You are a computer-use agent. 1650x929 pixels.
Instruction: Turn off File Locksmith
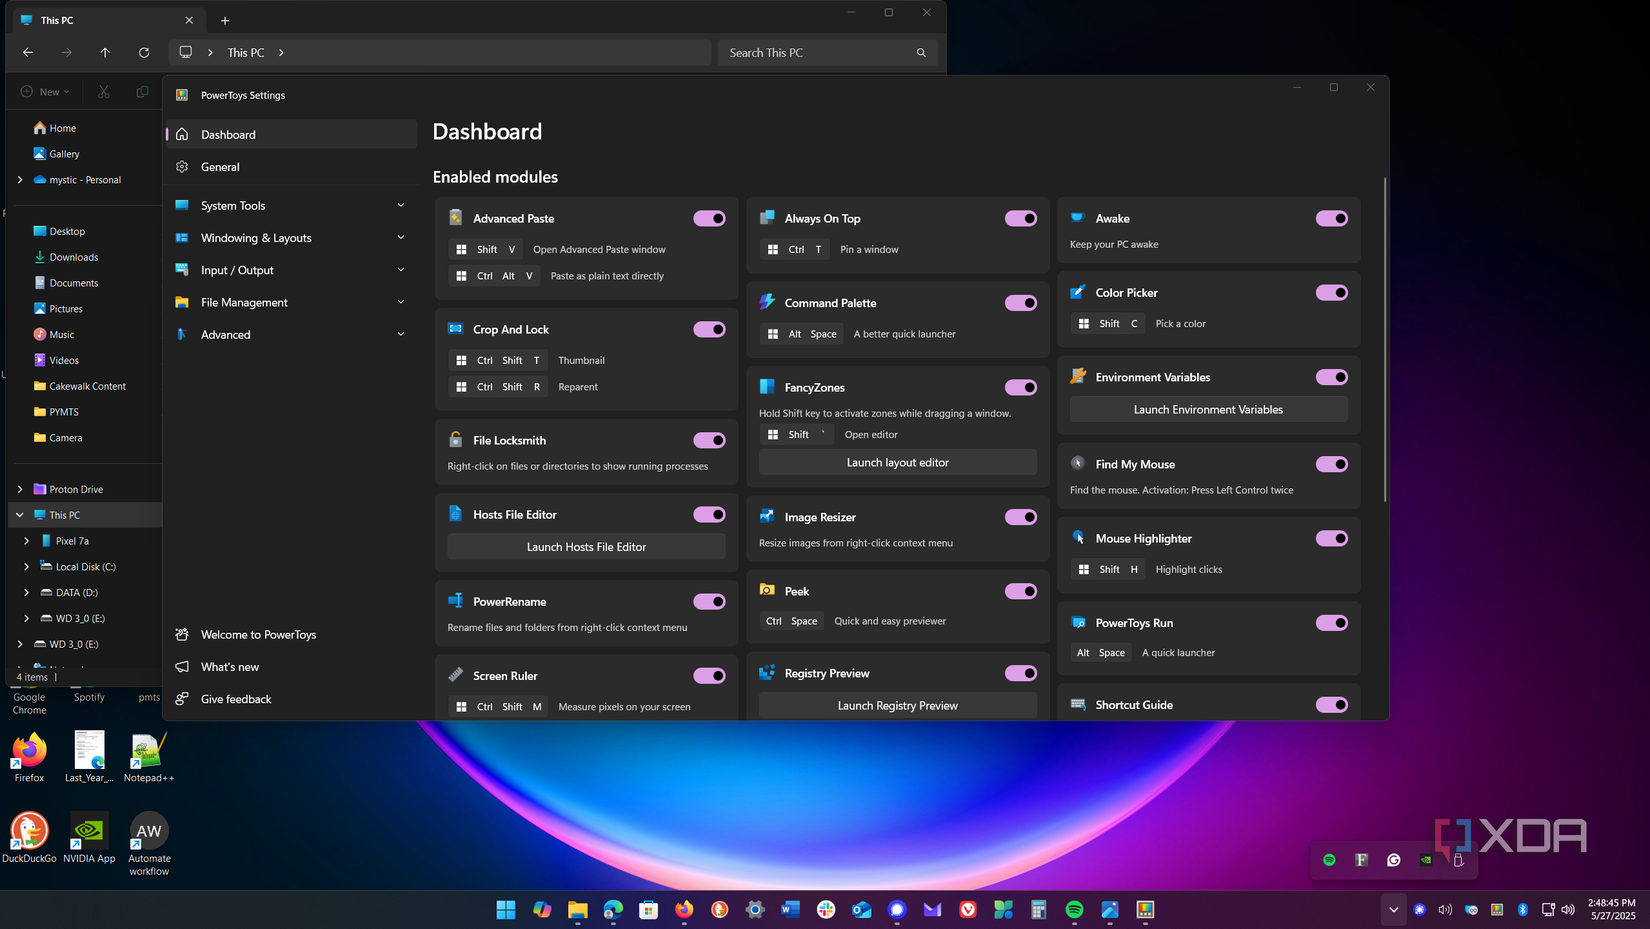point(709,440)
